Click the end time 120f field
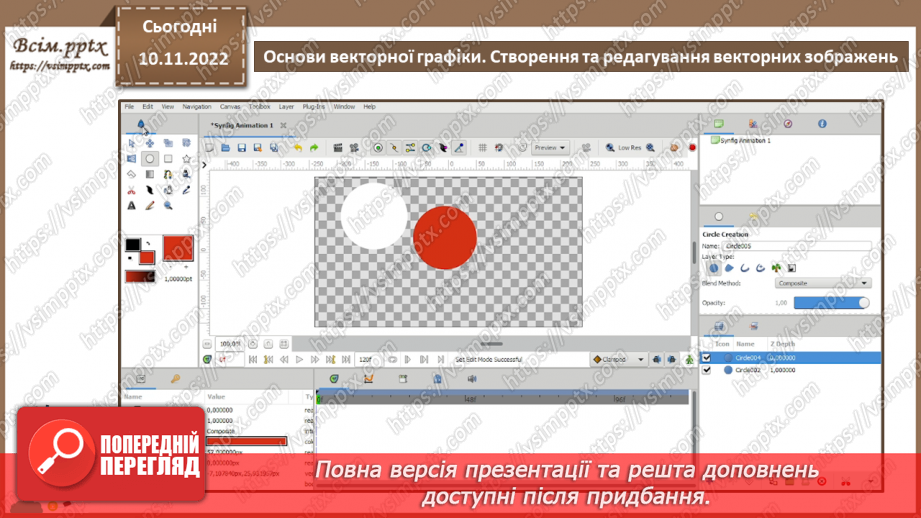Viewport: 921px width, 518px height. [370, 359]
